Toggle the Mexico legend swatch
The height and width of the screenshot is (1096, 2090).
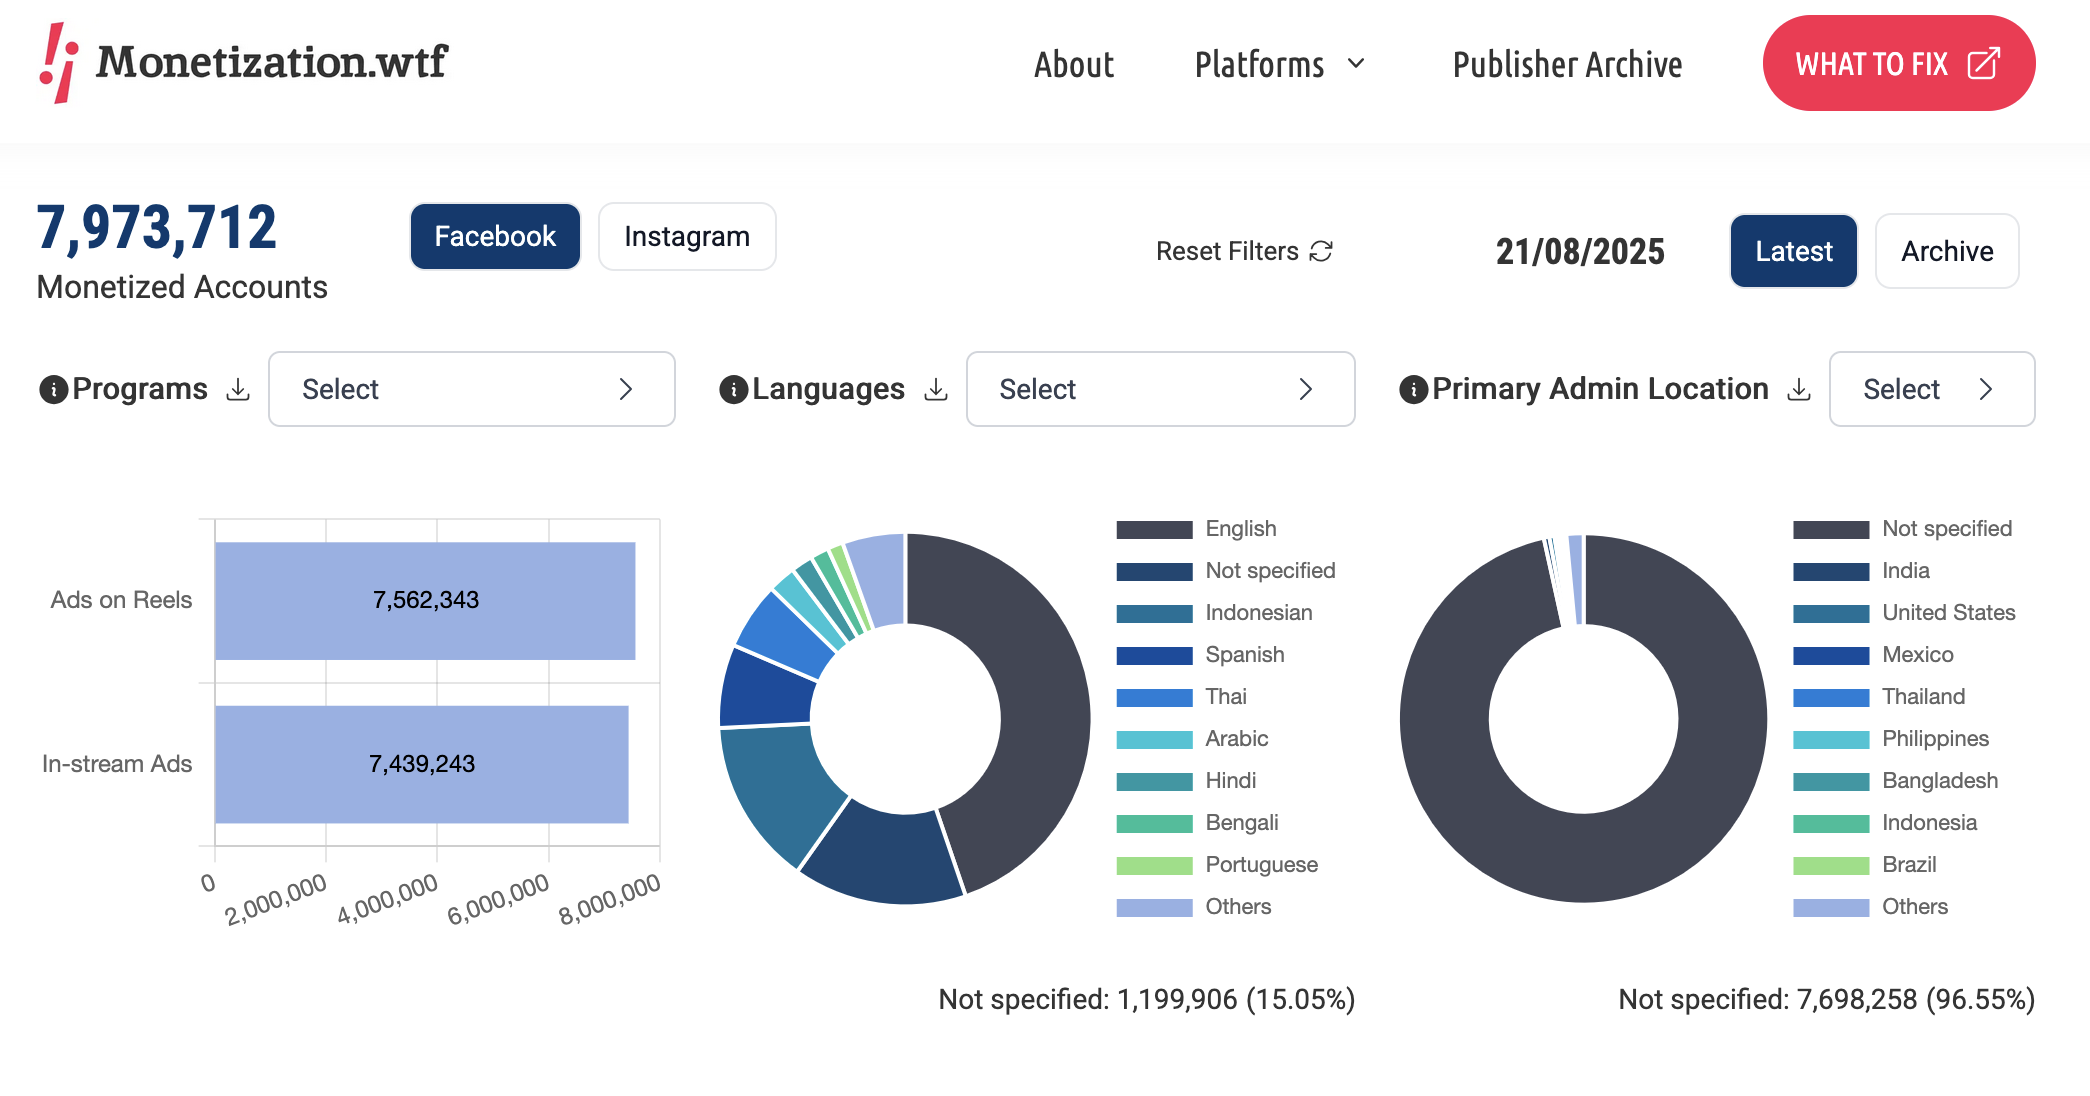pos(1831,655)
